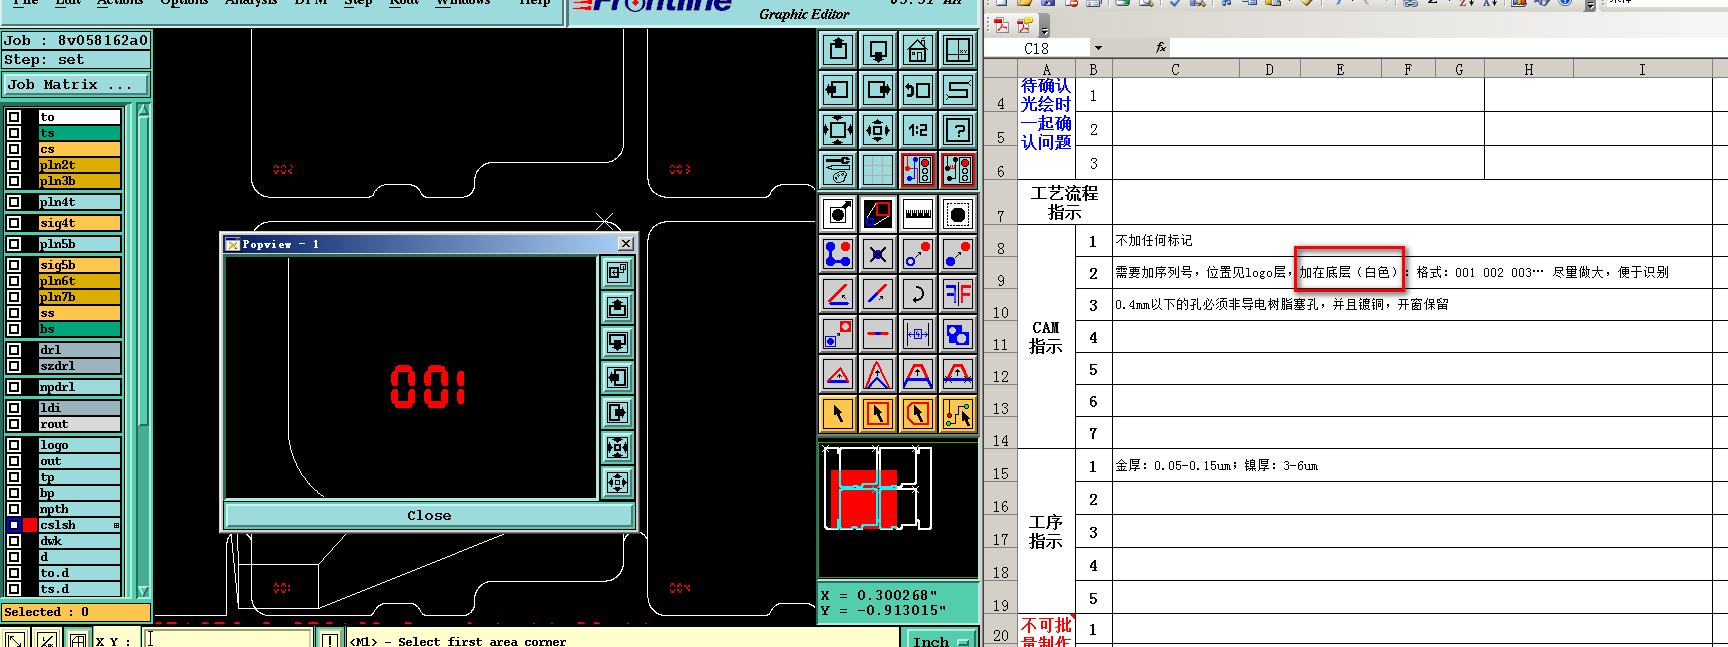Select the plain arrow pointer tool

838,413
